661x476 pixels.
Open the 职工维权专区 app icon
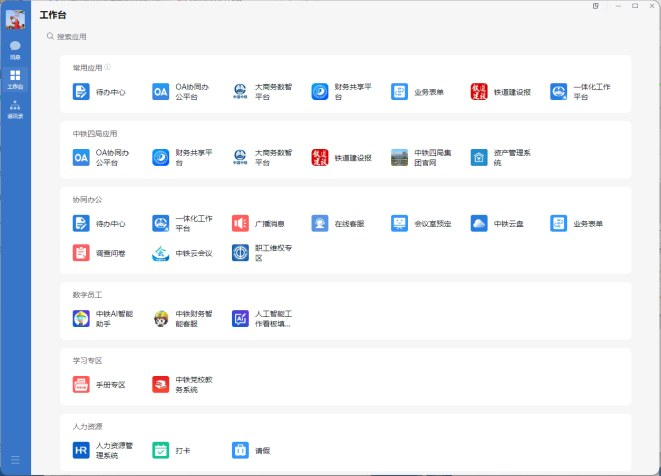click(240, 253)
